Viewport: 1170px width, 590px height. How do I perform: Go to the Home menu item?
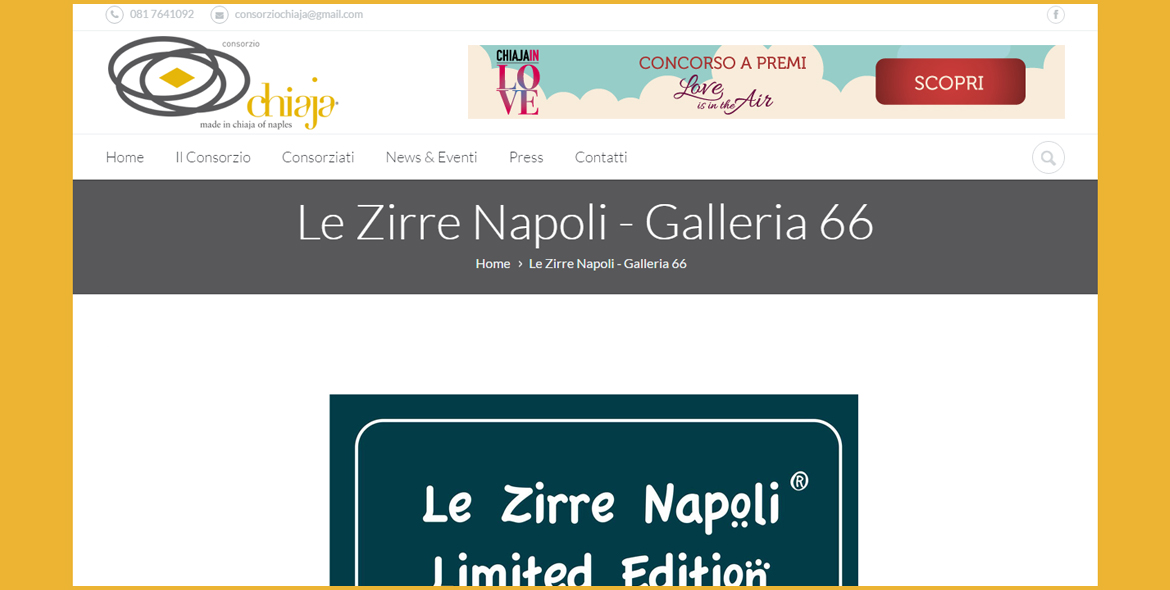click(125, 157)
